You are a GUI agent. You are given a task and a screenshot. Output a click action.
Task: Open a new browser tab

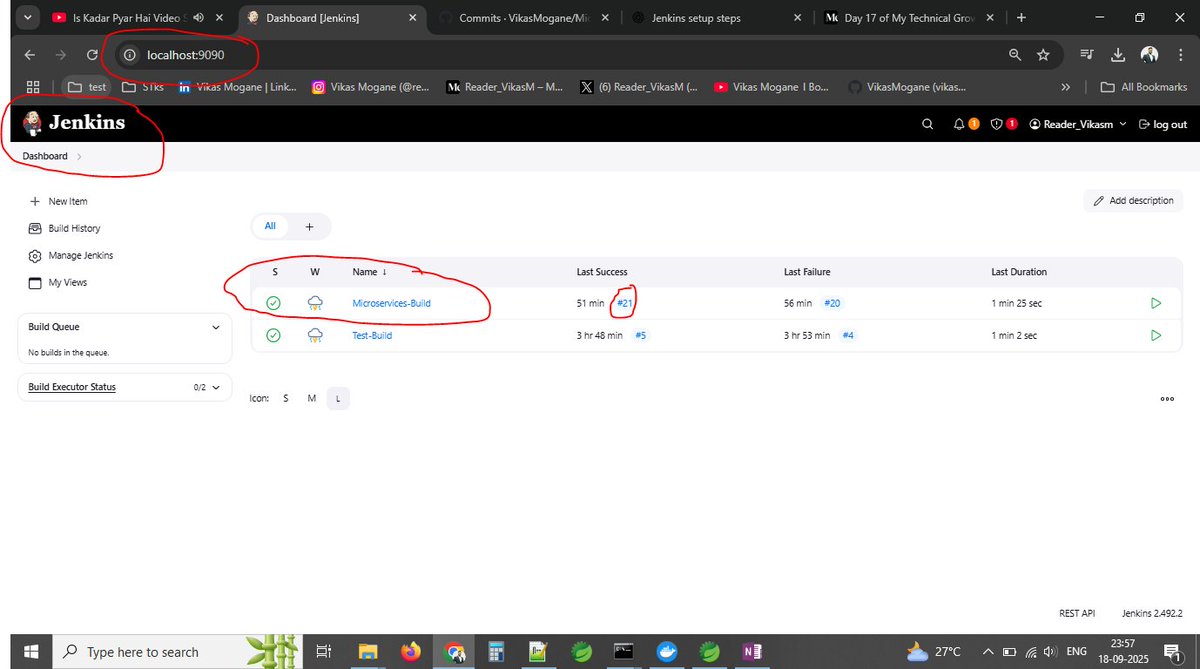pyautogui.click(x=1021, y=18)
